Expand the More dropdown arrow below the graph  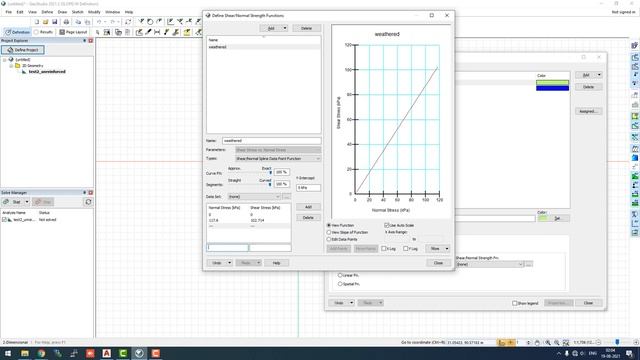(x=447, y=249)
